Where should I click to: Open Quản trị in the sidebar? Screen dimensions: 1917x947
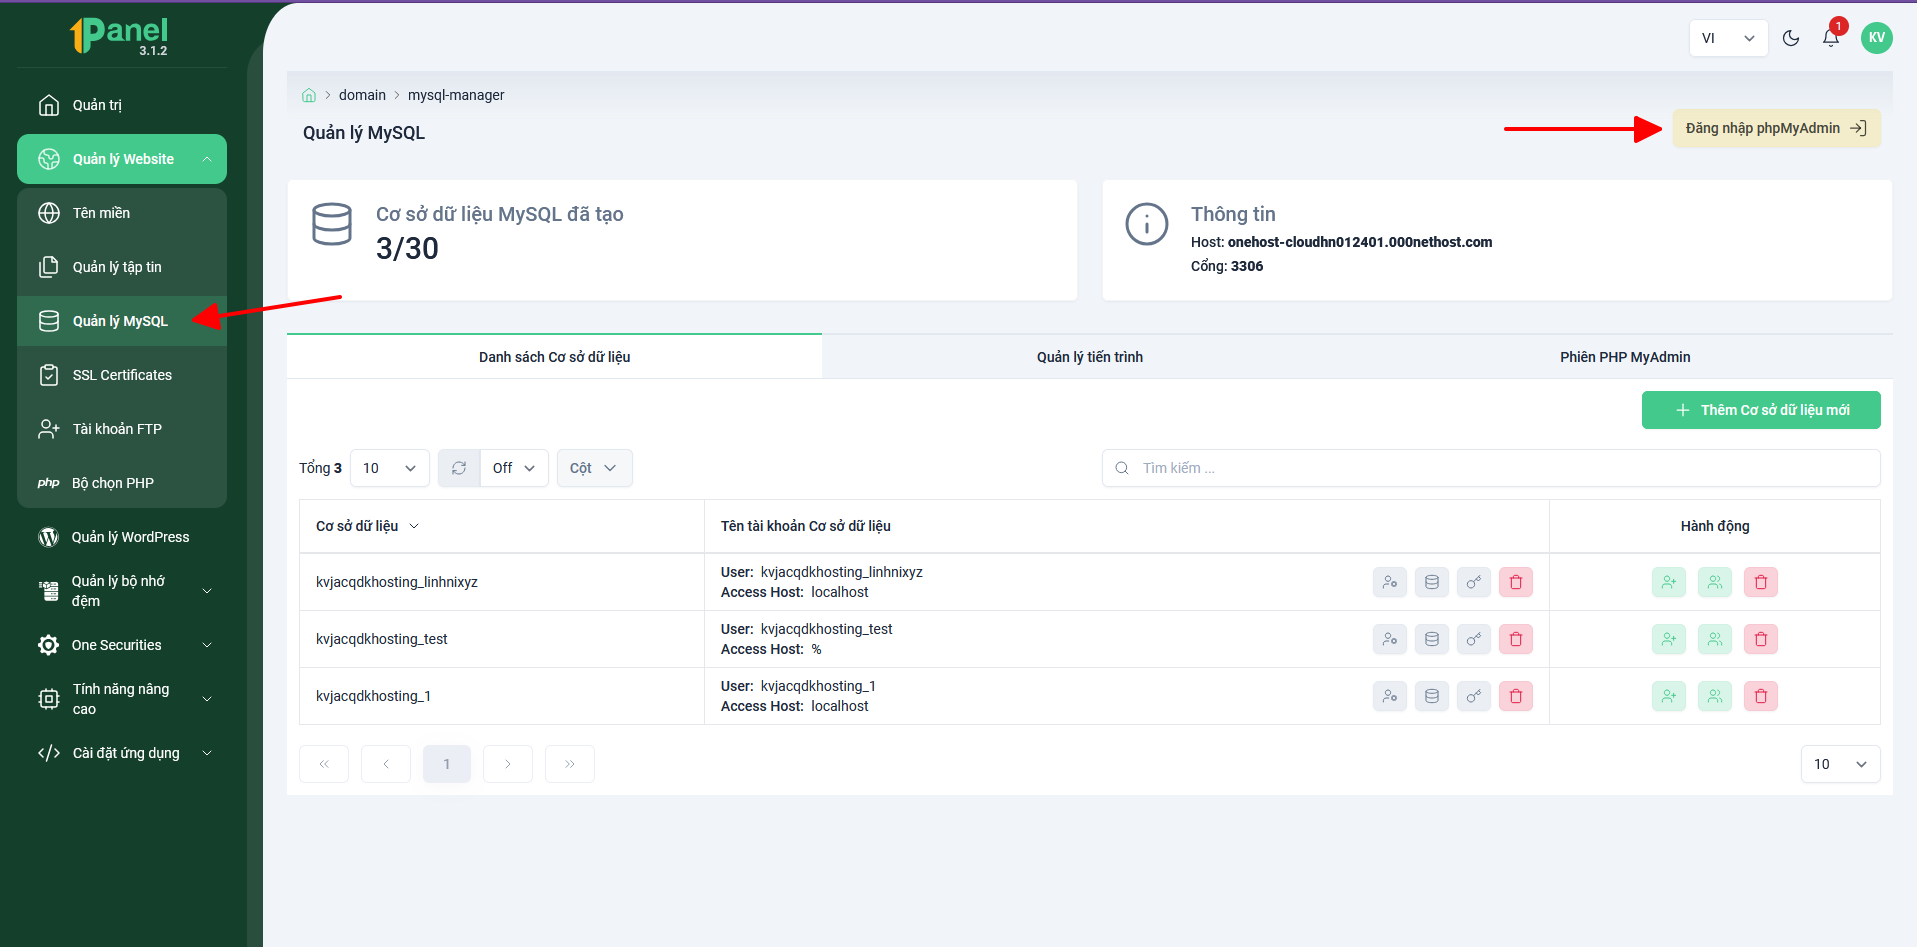(122, 105)
